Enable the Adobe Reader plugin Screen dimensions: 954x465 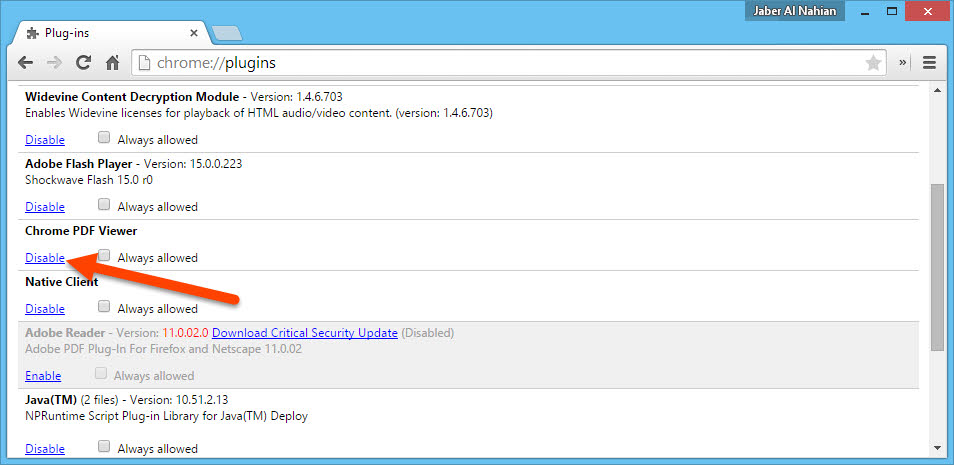tap(43, 376)
